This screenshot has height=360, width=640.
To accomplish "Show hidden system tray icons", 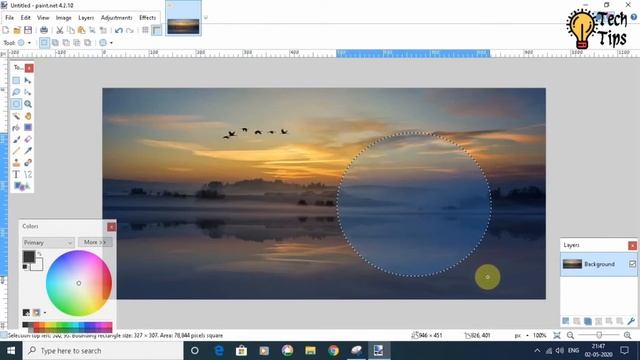I will (x=537, y=351).
